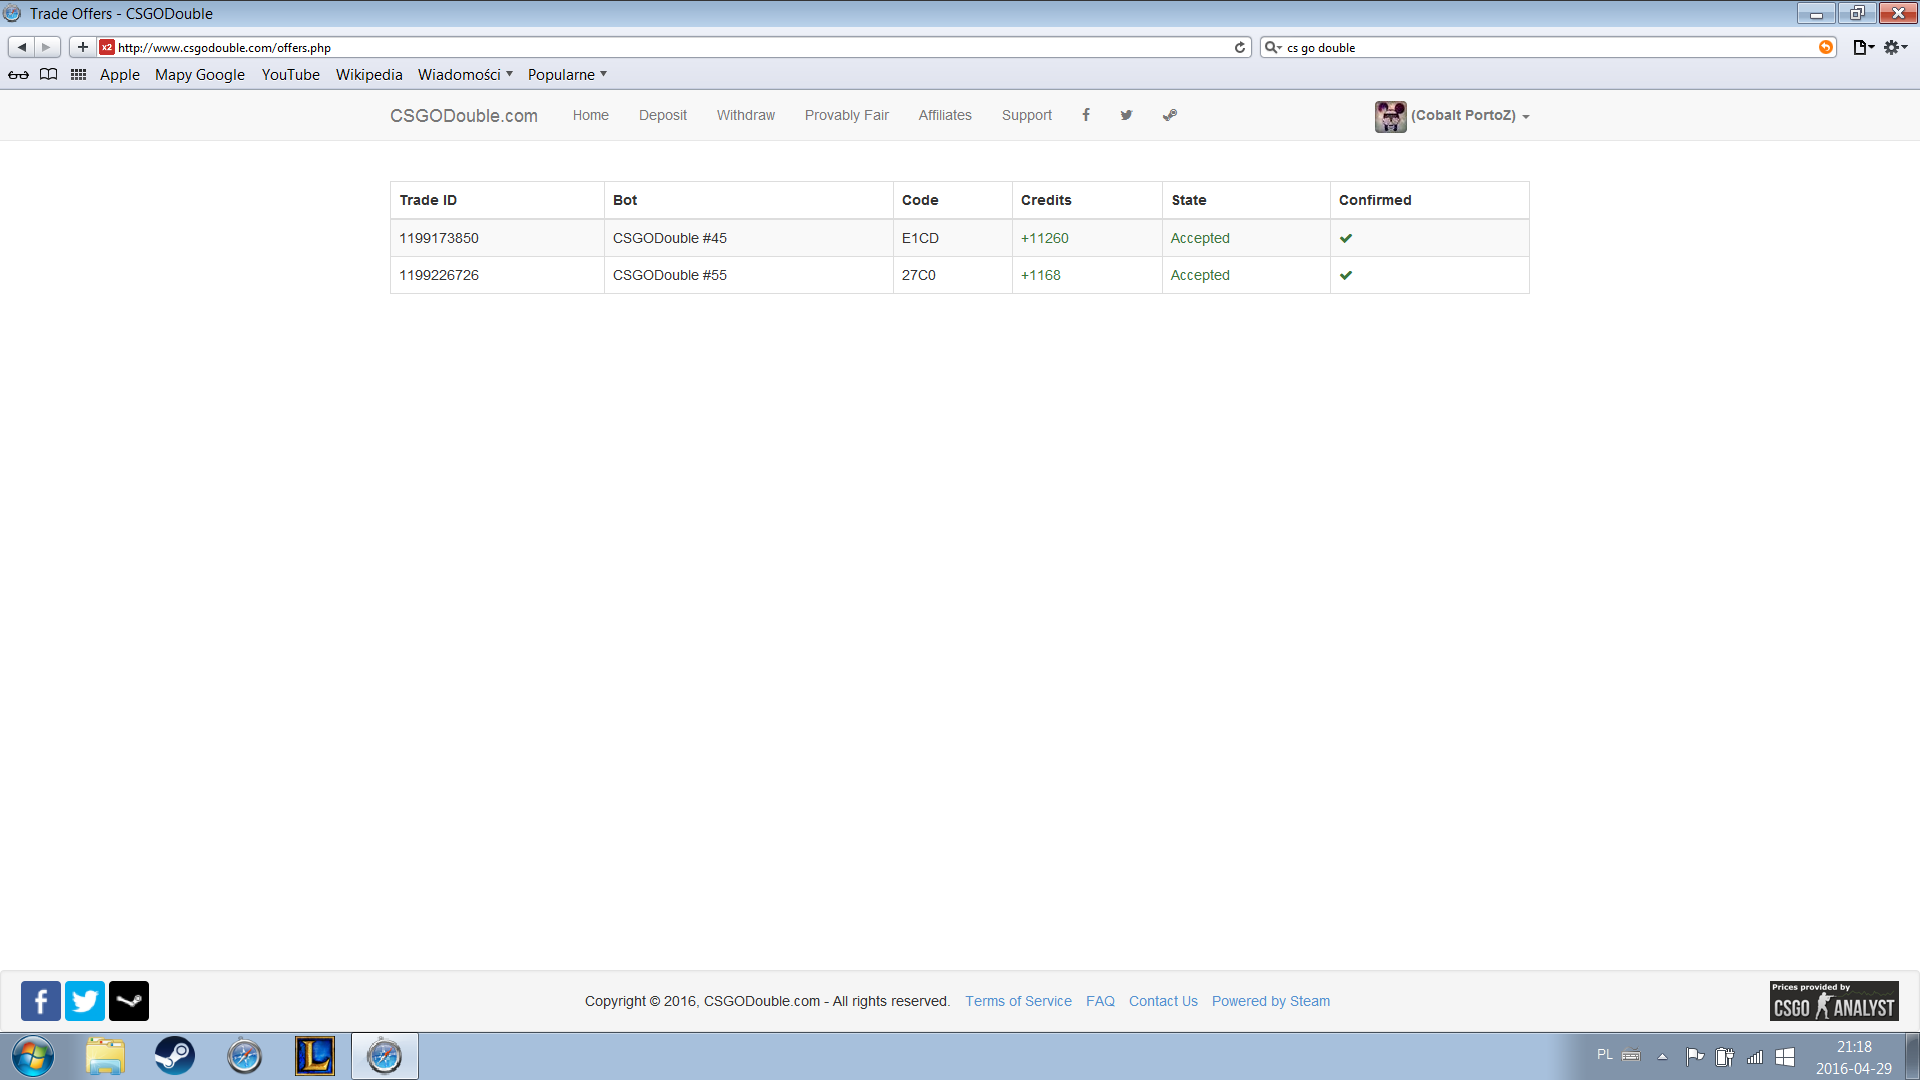Expand the Cobalt PortoZ user dropdown
Viewport: 1920px width, 1080px height.
[x=1470, y=116]
